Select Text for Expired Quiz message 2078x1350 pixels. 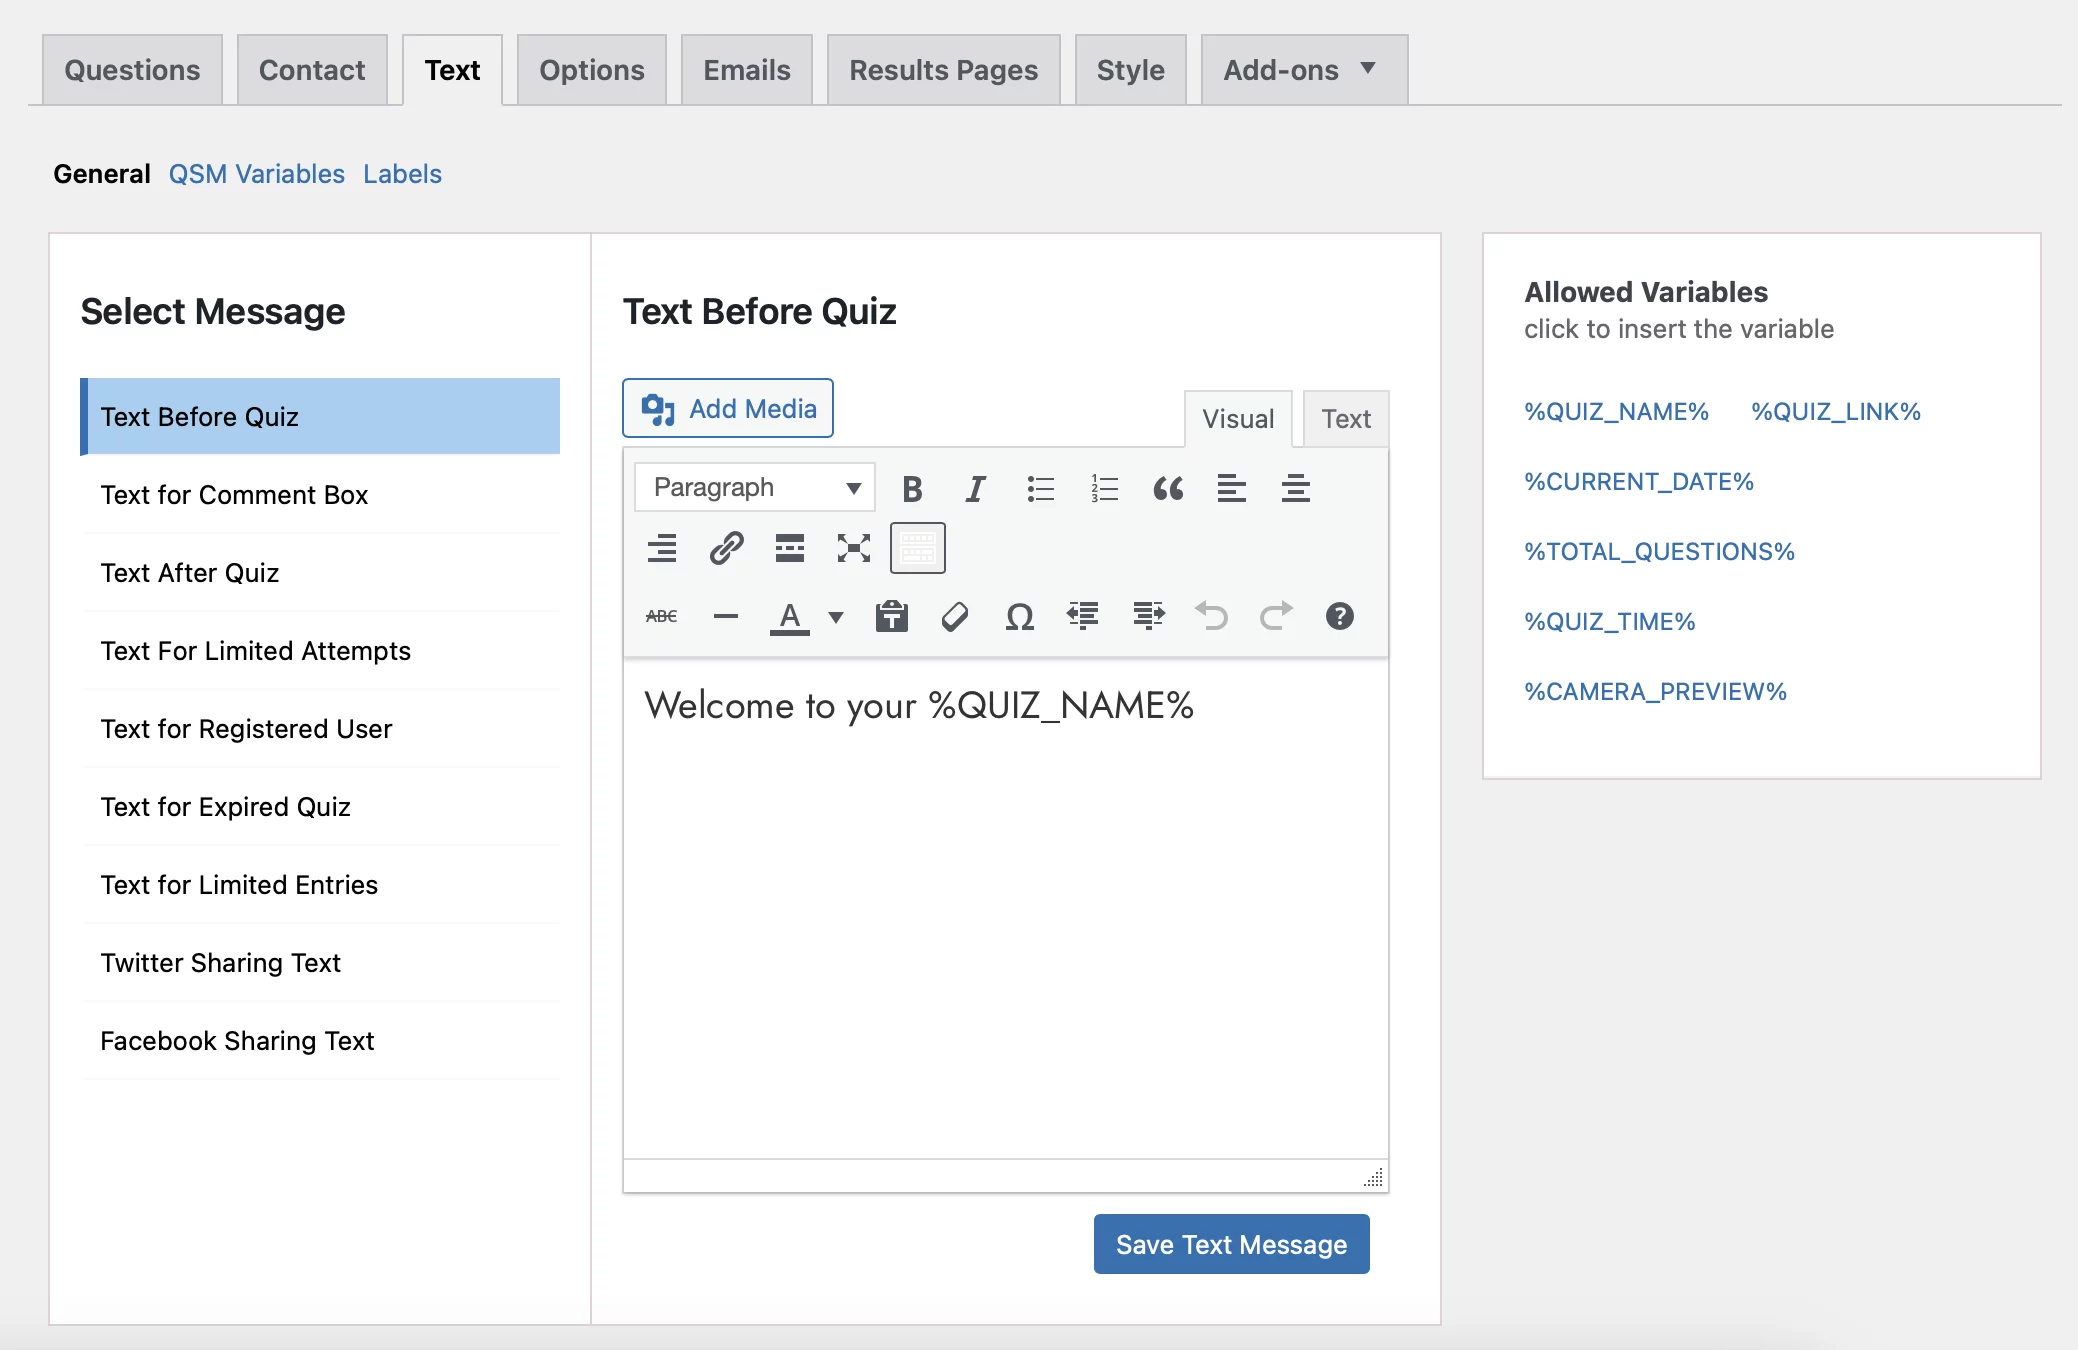(320, 807)
